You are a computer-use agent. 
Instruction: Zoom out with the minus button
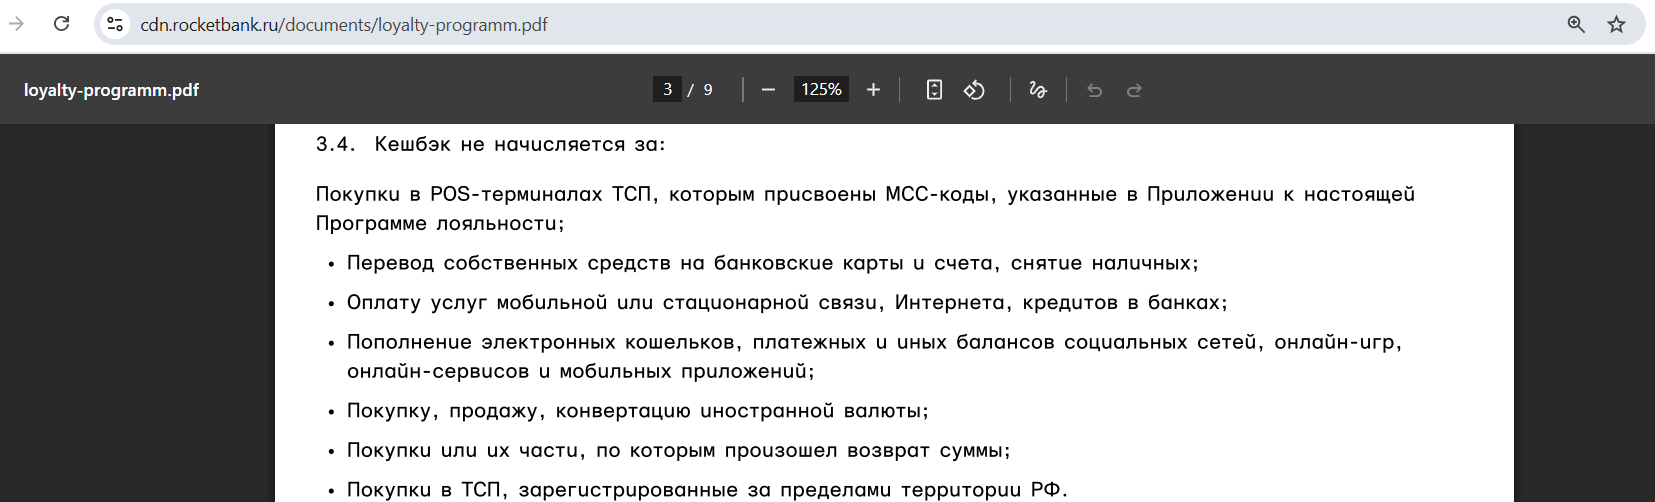point(768,90)
